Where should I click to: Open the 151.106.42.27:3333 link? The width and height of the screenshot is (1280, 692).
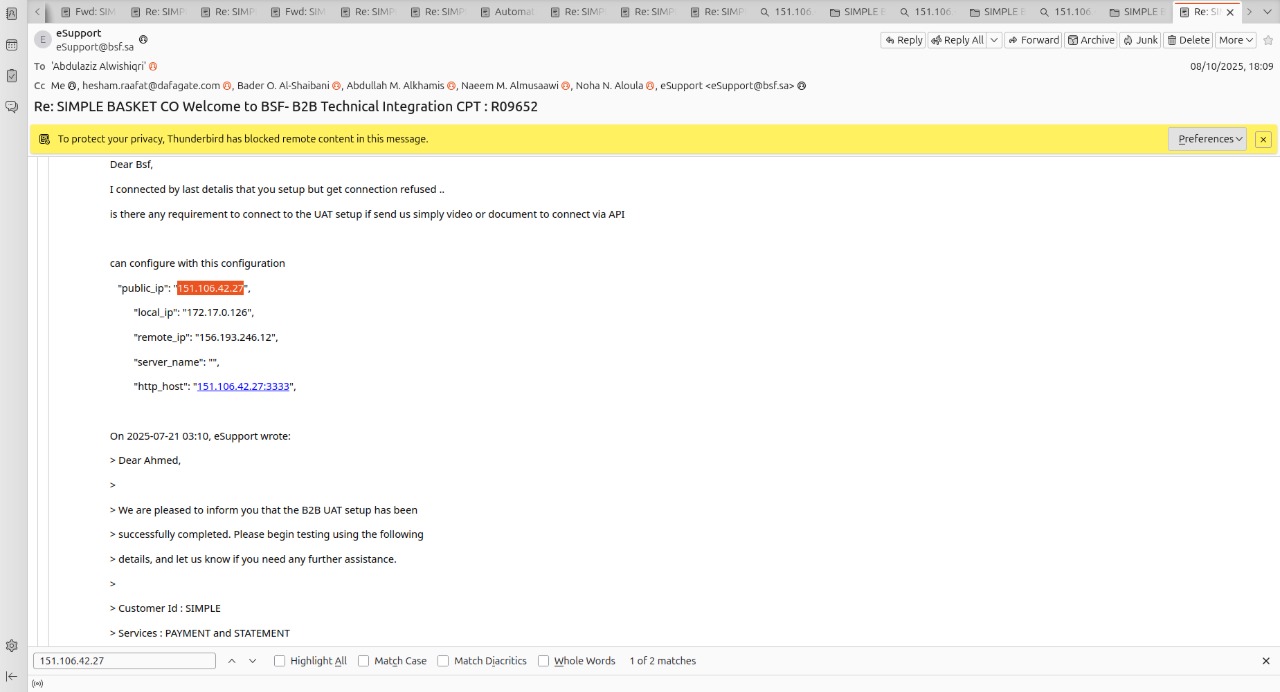tap(244, 386)
